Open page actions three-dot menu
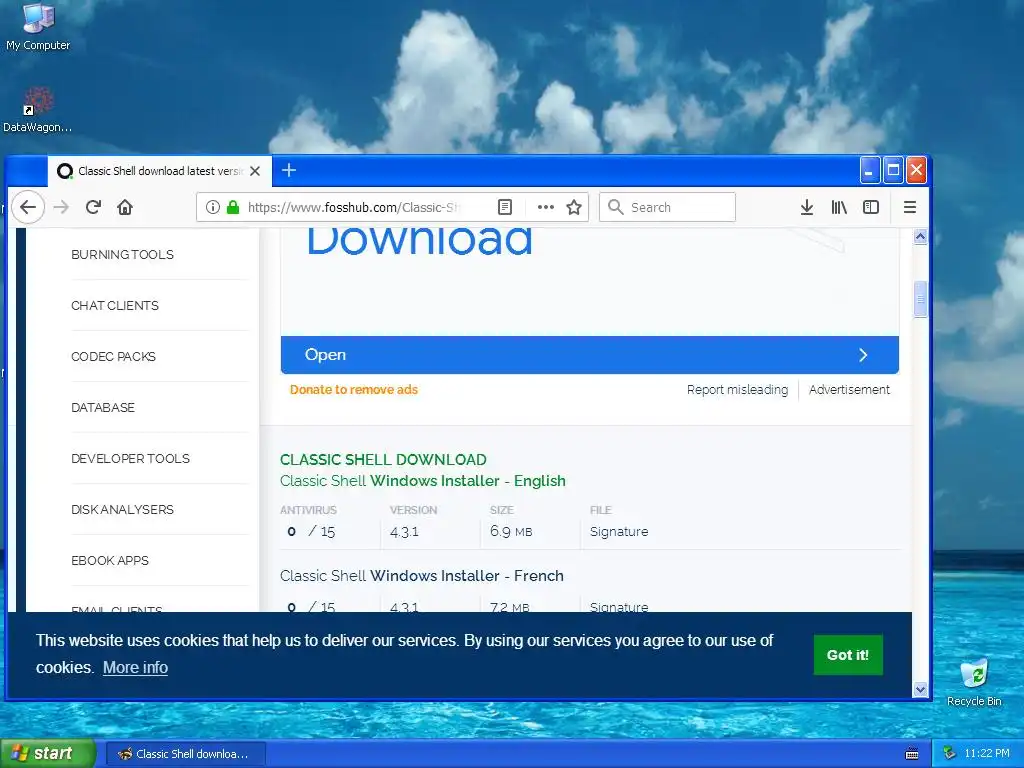 pyautogui.click(x=545, y=207)
